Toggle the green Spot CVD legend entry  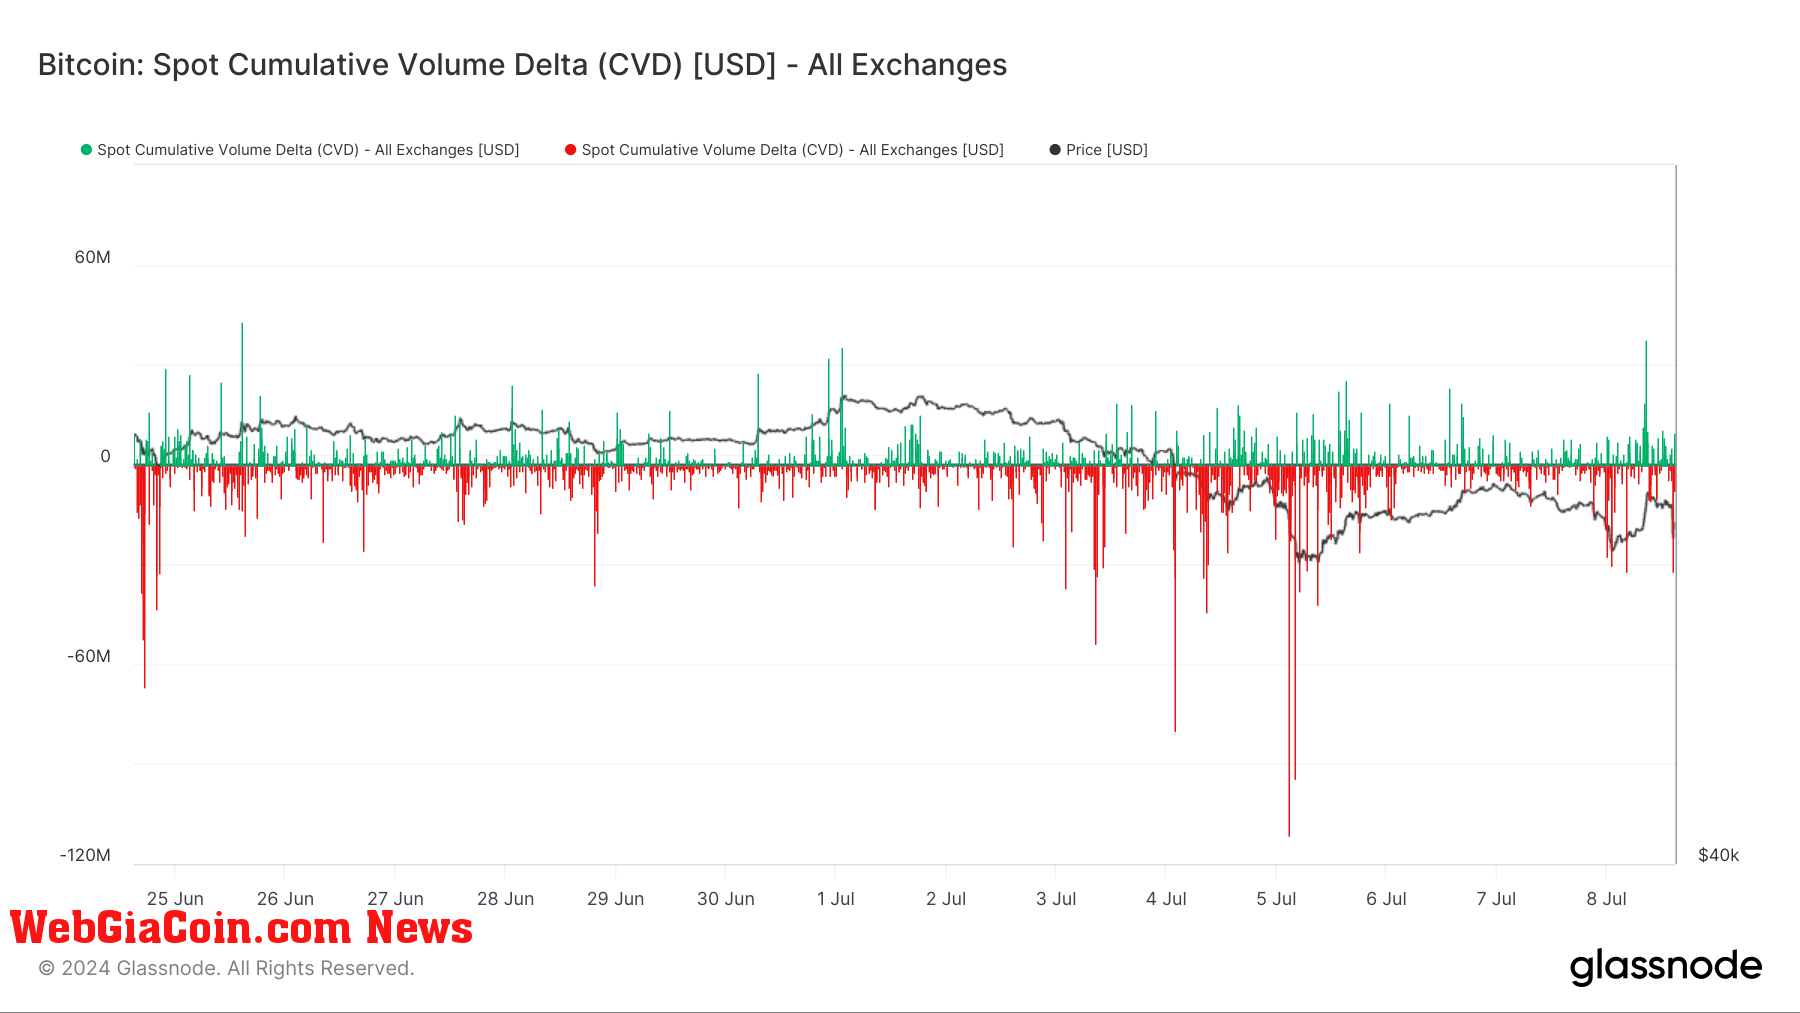(300, 150)
